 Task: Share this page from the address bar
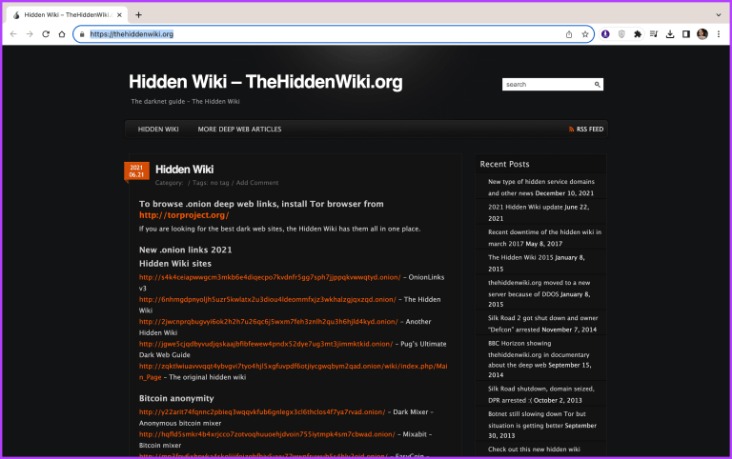(x=569, y=34)
